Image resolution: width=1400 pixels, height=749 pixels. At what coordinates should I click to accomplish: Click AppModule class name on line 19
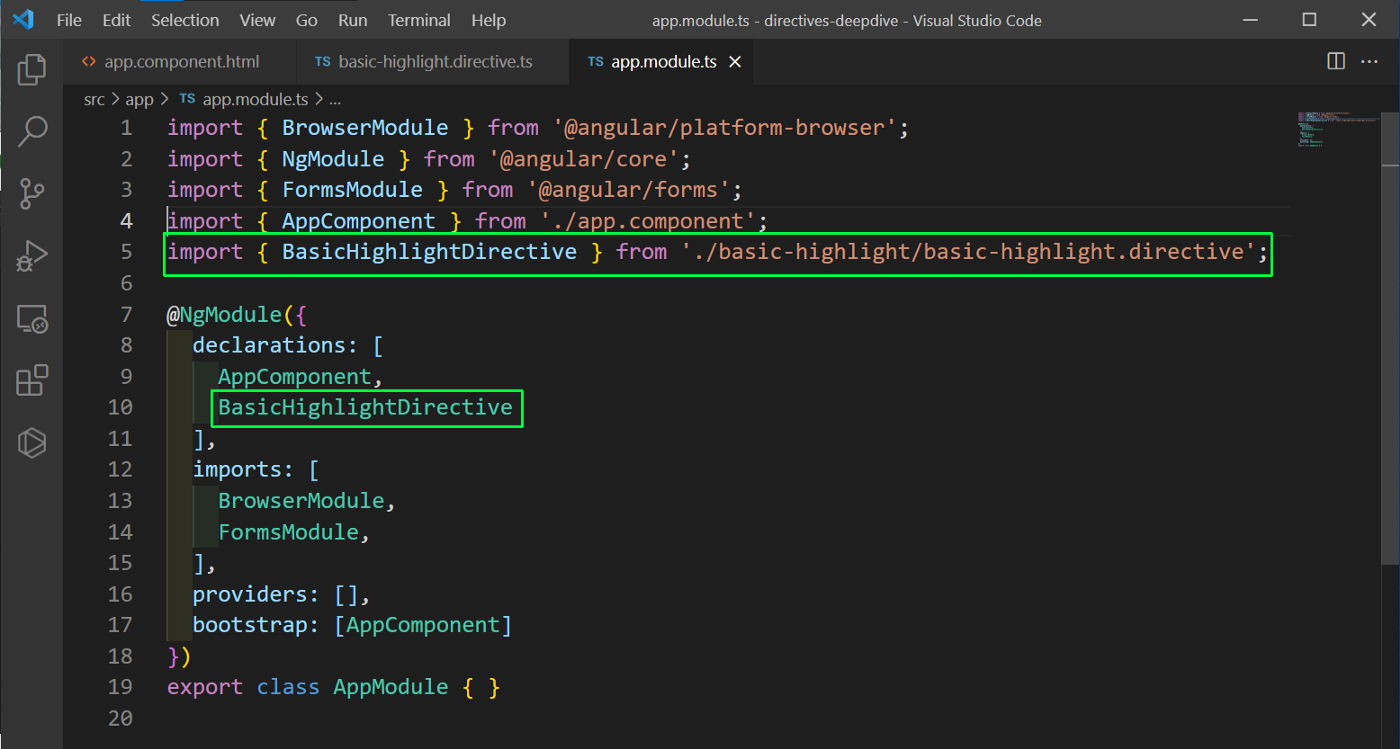coord(391,686)
